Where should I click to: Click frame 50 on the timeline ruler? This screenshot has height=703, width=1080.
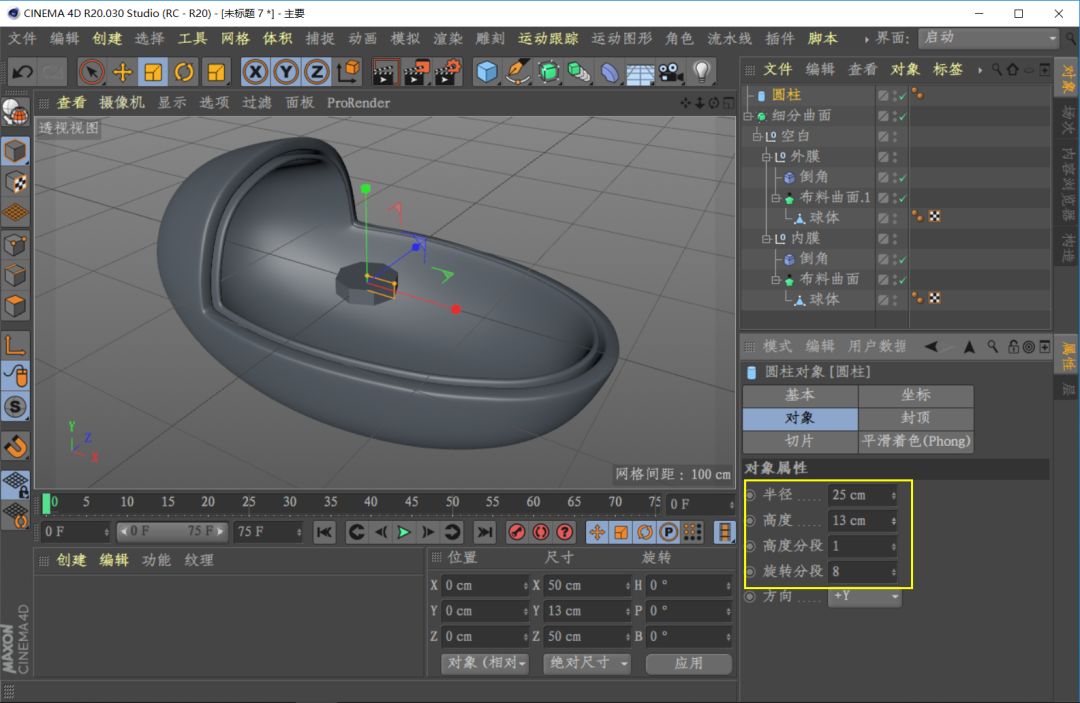click(452, 502)
